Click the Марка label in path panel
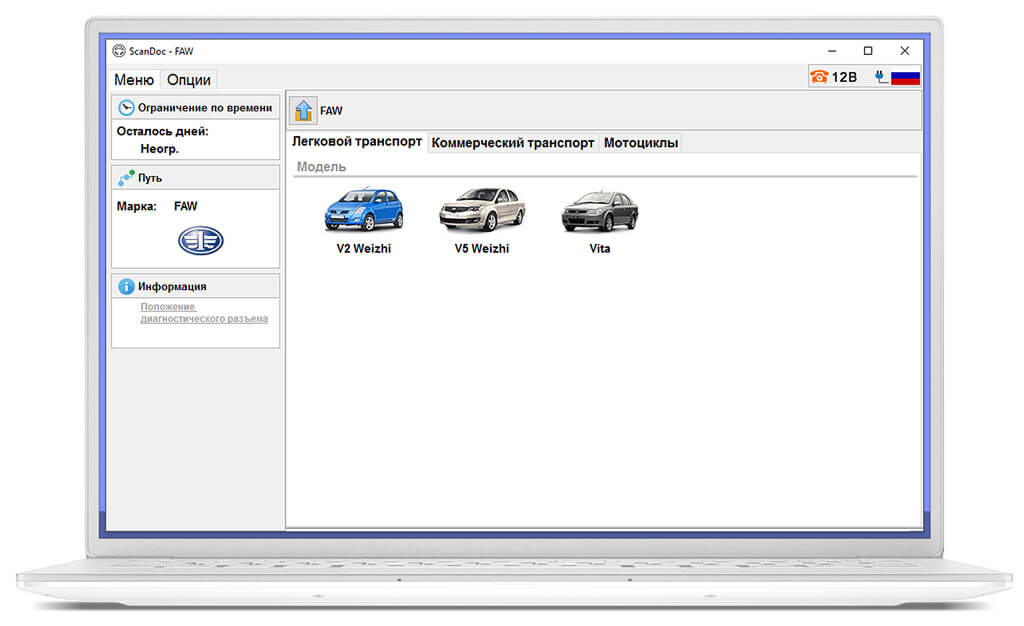This screenshot has height=626, width=1024. [136, 206]
